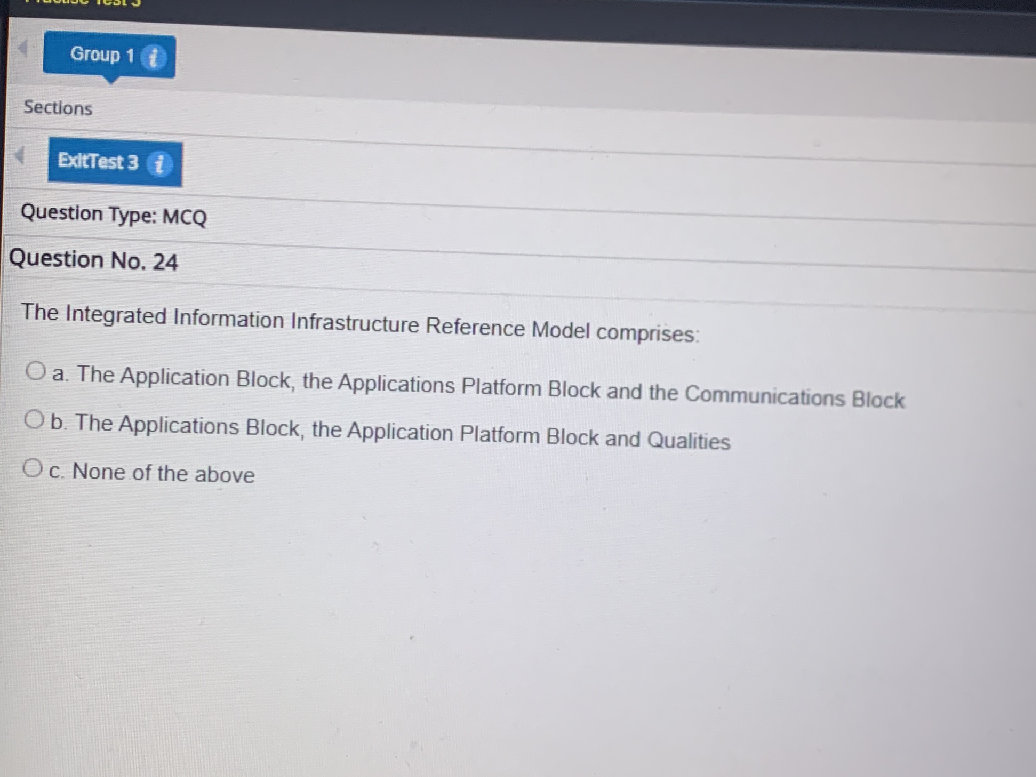The image size is (1036, 777).
Task: Click the left arrow beside ExitTest 3
Action: (x=16, y=155)
